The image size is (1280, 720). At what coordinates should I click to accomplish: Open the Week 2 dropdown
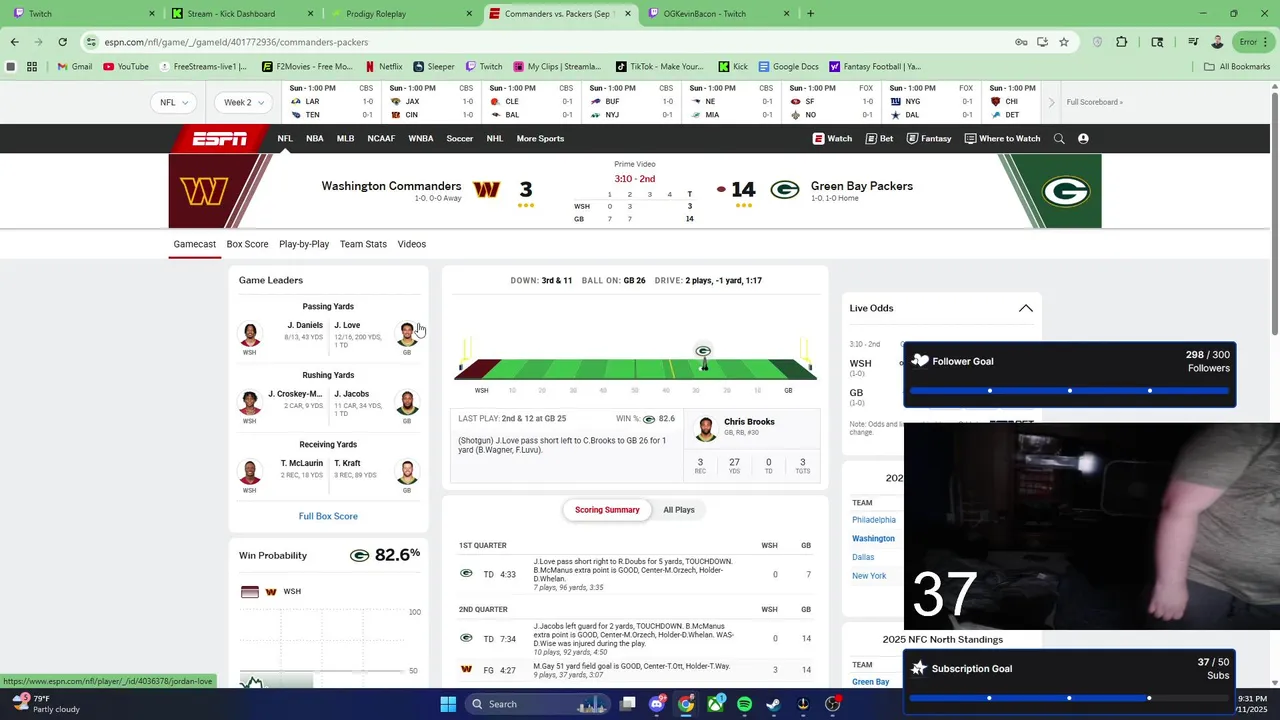click(244, 102)
